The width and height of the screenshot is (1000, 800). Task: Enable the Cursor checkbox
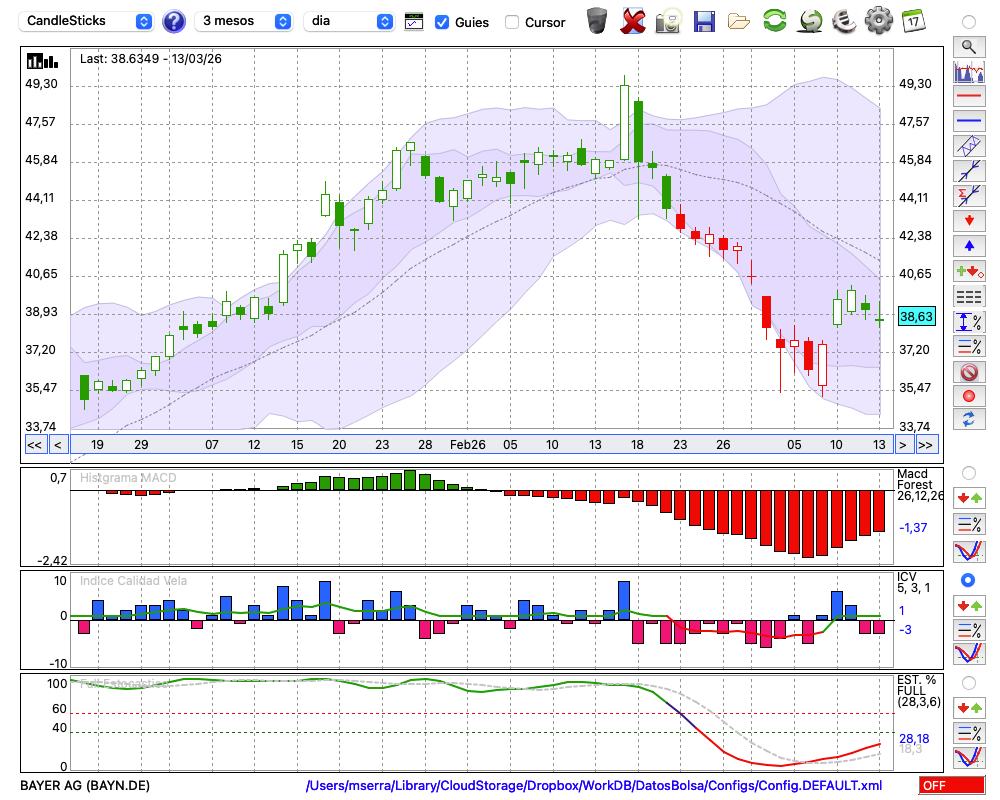tap(512, 22)
